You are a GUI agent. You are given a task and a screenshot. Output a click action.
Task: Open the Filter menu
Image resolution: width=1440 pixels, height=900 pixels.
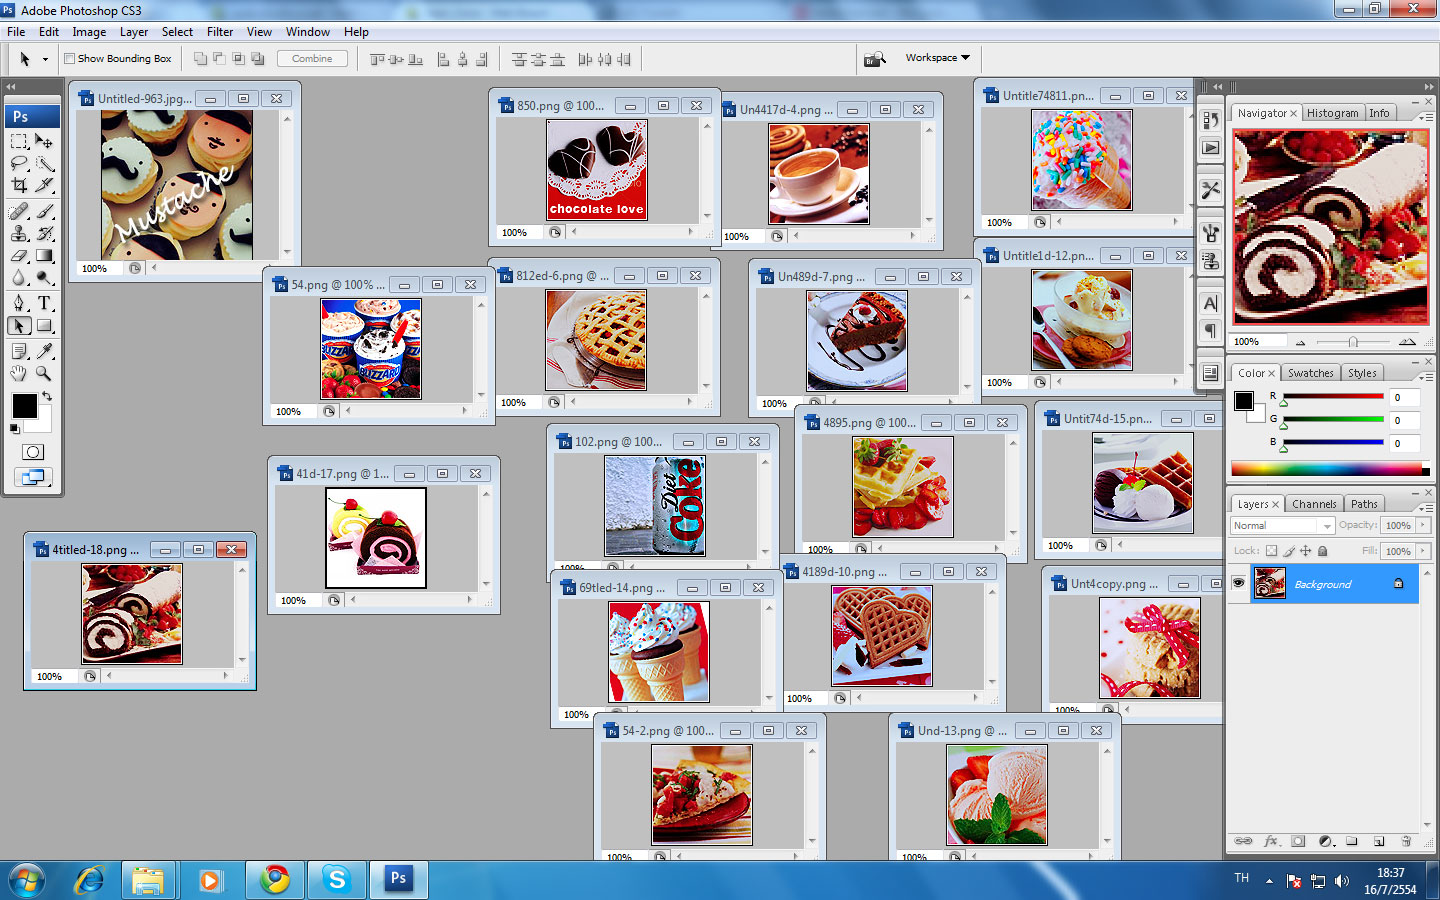tap(220, 32)
